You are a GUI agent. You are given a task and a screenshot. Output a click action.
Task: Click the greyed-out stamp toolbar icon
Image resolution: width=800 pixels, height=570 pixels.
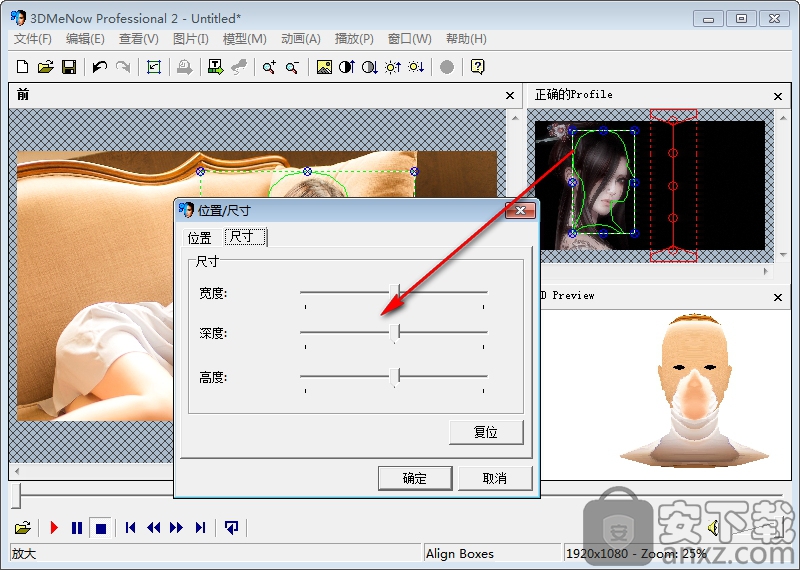(184, 67)
